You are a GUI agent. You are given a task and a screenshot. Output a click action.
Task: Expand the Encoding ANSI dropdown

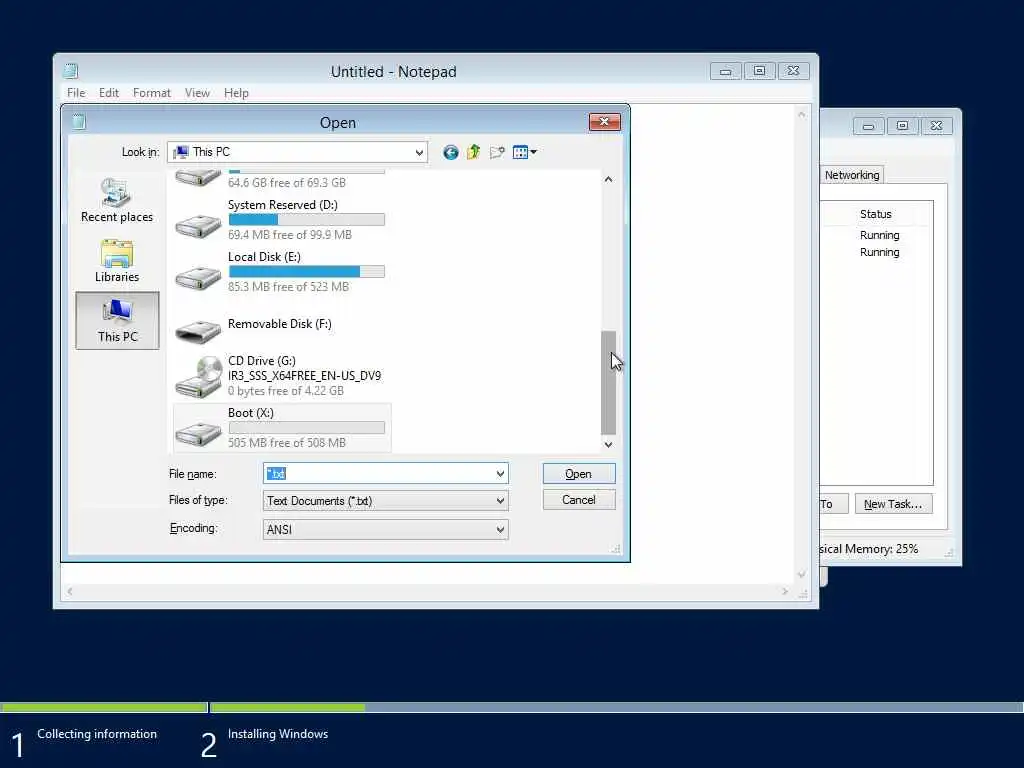click(500, 530)
